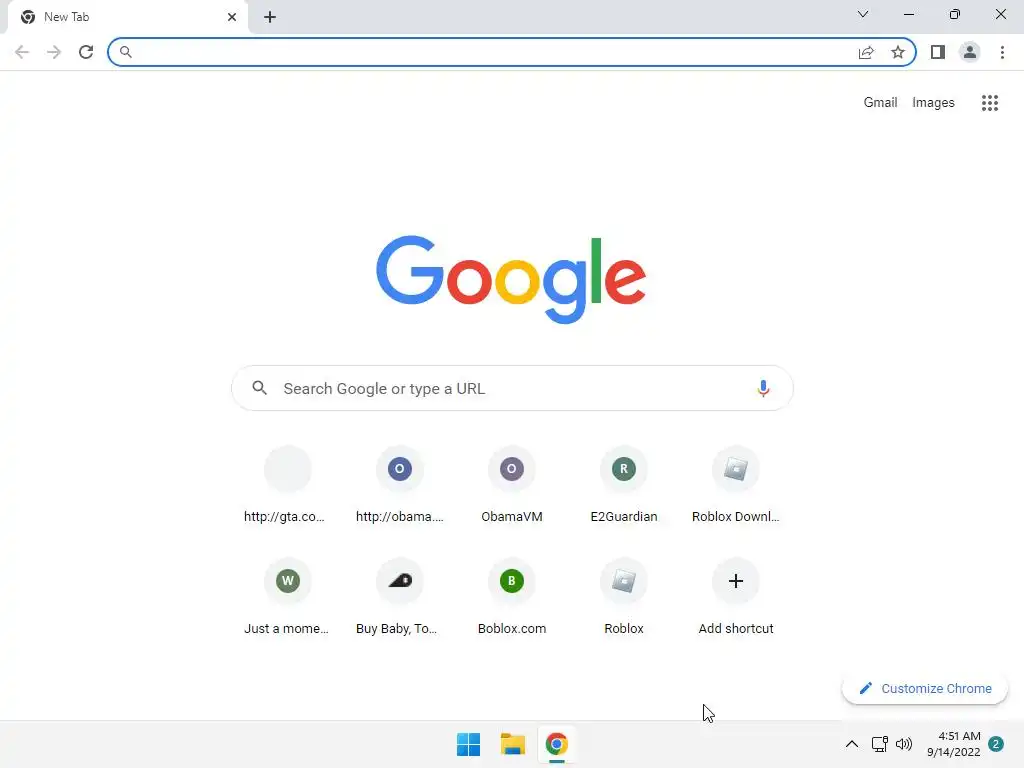Viewport: 1024px width, 768px height.
Task: Click Customize Chrome button
Action: [x=925, y=688]
